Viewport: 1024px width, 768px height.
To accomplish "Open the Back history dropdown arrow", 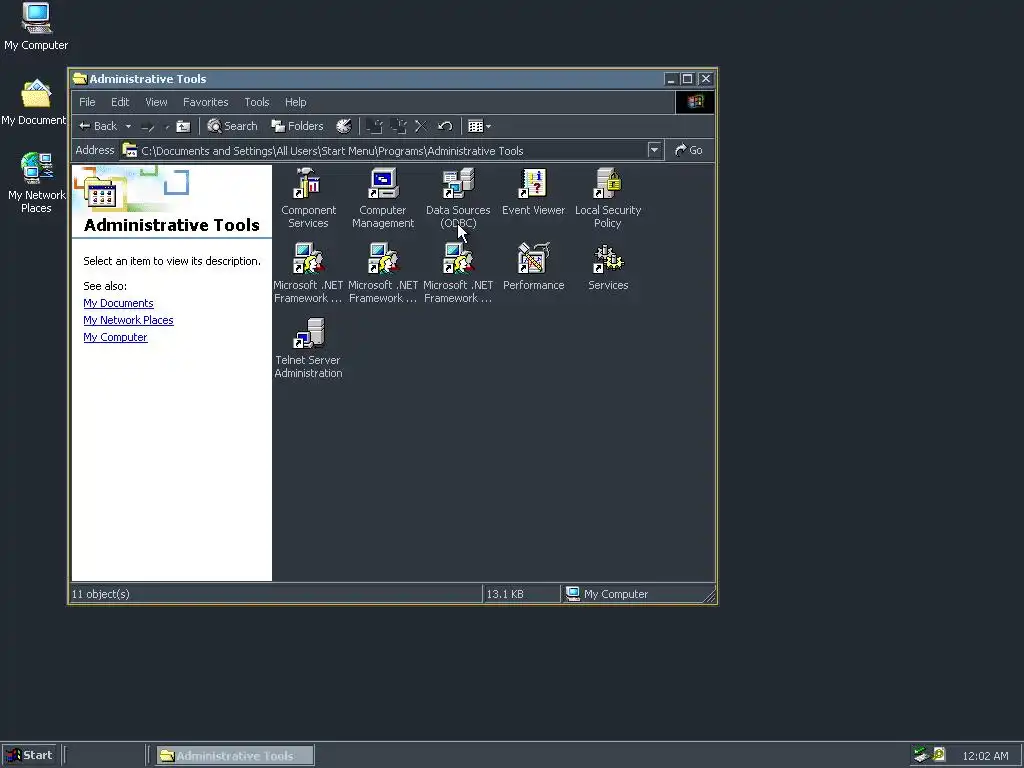I will tap(129, 127).
